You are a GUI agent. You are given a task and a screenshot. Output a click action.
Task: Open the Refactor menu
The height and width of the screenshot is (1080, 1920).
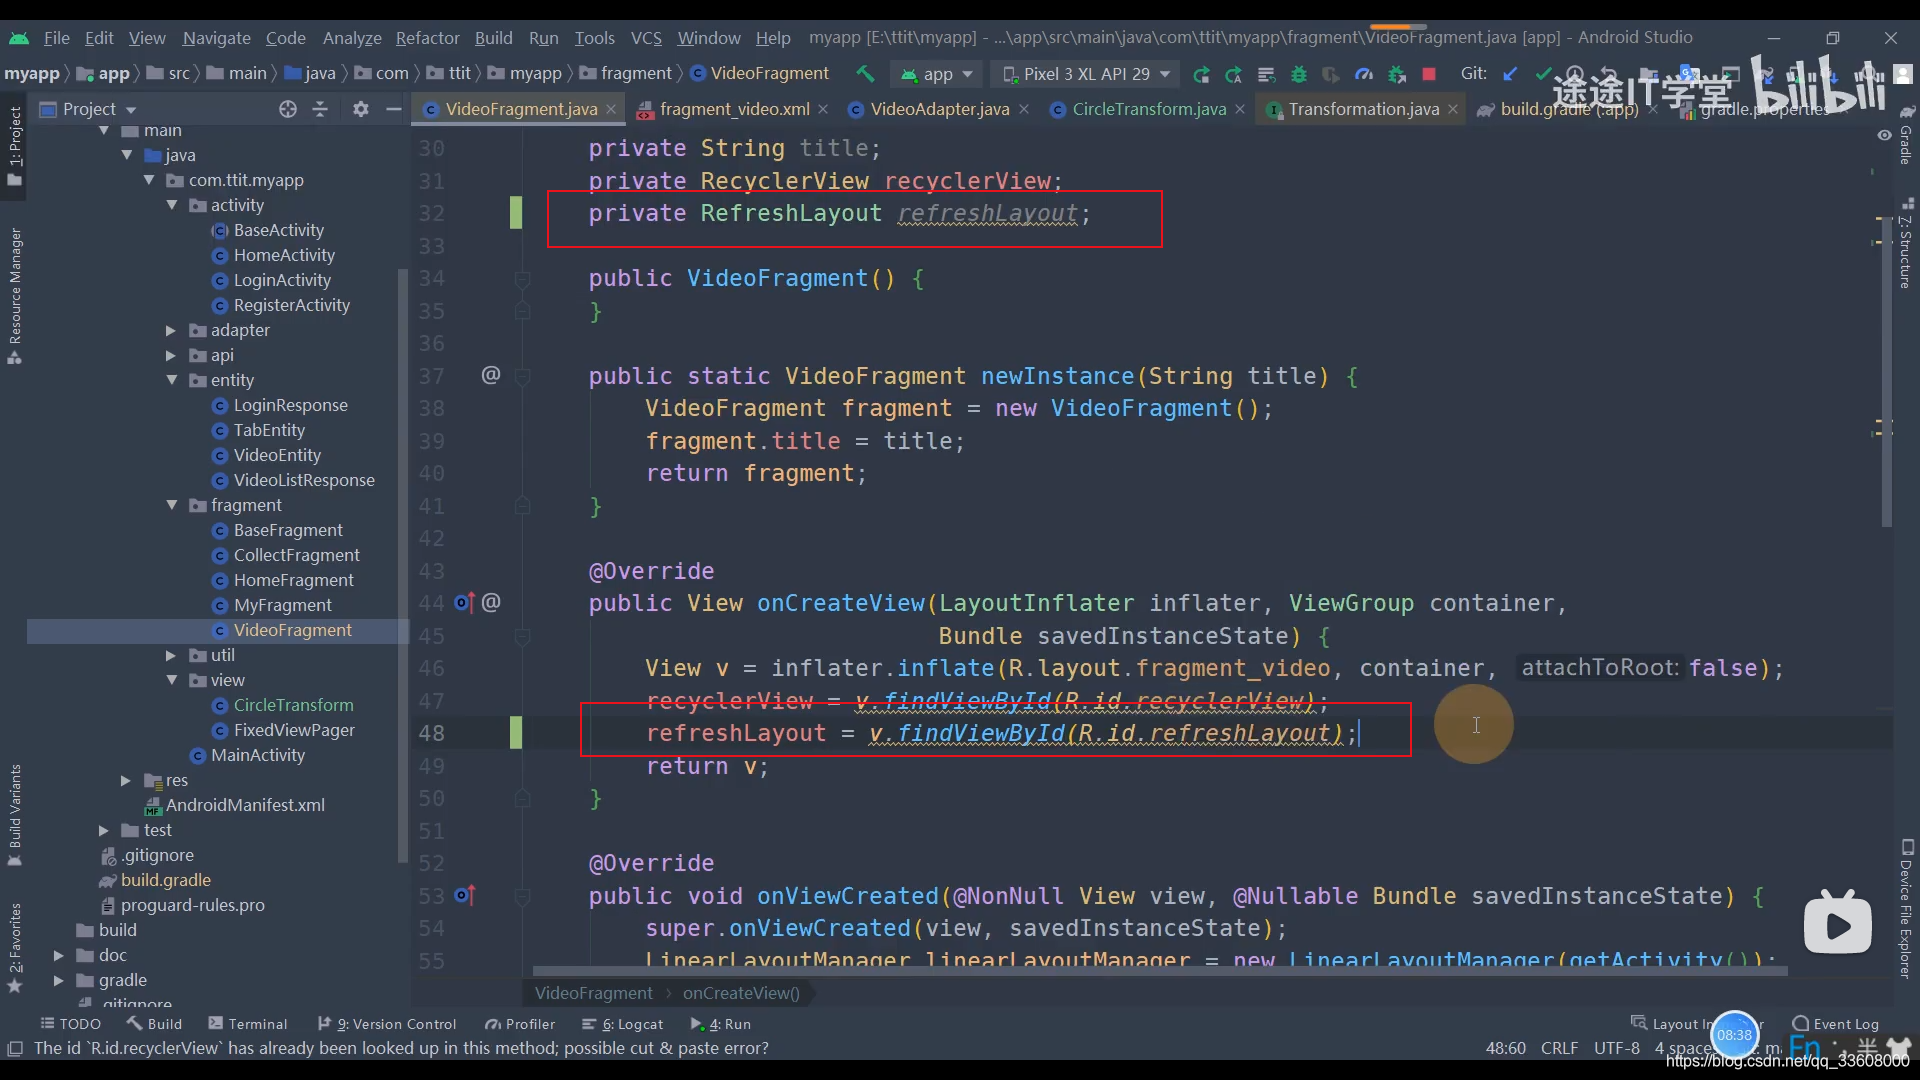[x=427, y=38]
